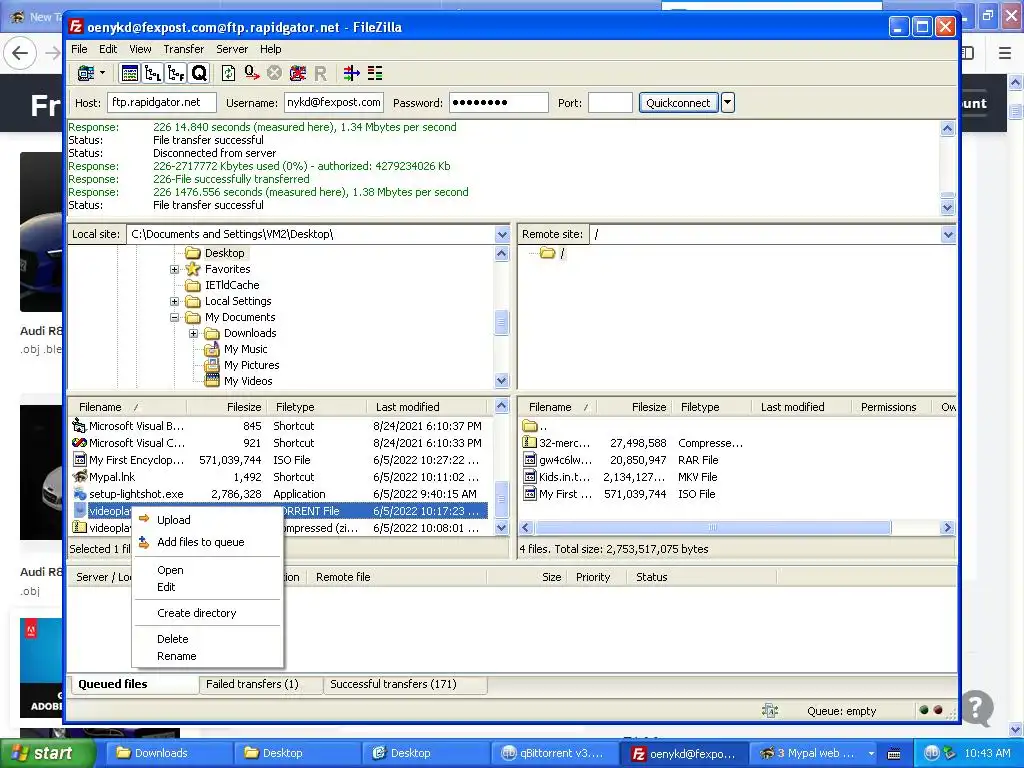1024x768 pixels.
Task: Toggle the local directory tree icon
Action: tap(153, 73)
